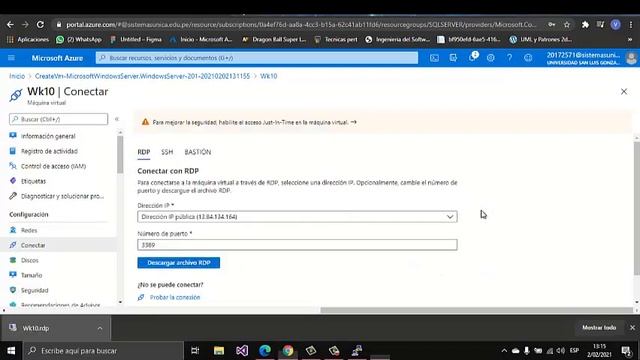640x360 pixels.
Task: Open the directory and subscription filter icon
Action: pyautogui.click(x=453, y=58)
